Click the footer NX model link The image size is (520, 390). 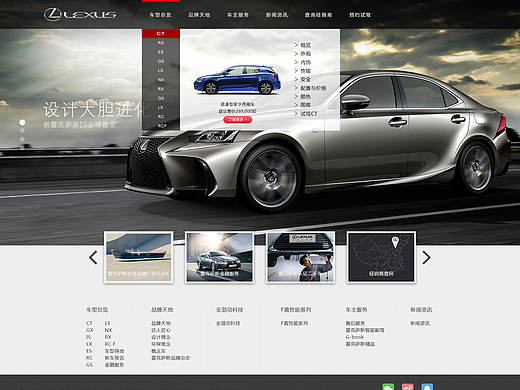[108, 330]
